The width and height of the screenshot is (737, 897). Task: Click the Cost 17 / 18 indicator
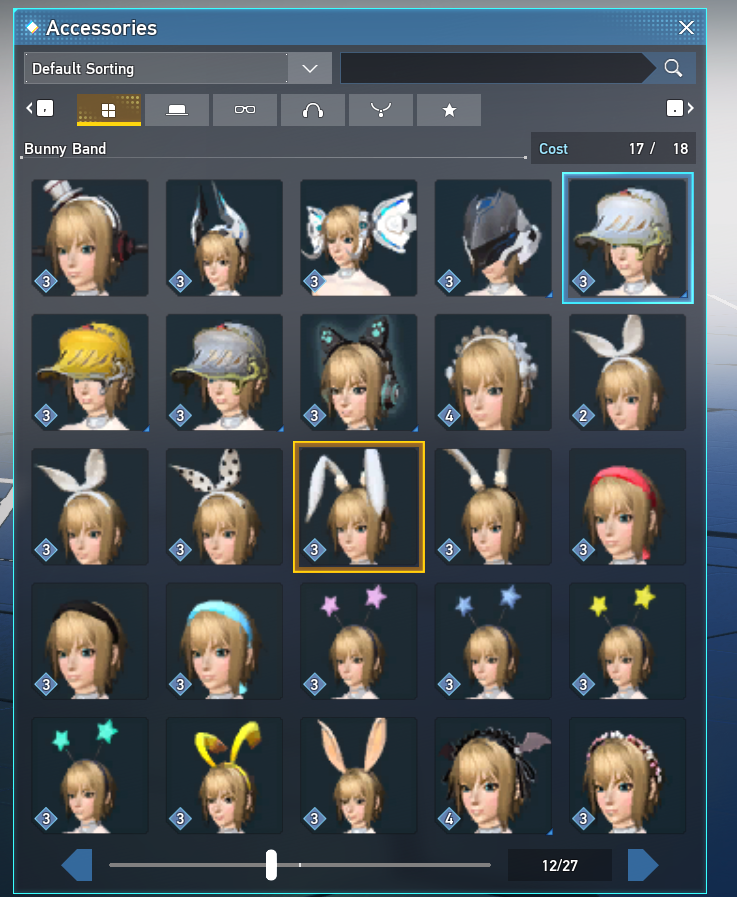[613, 149]
